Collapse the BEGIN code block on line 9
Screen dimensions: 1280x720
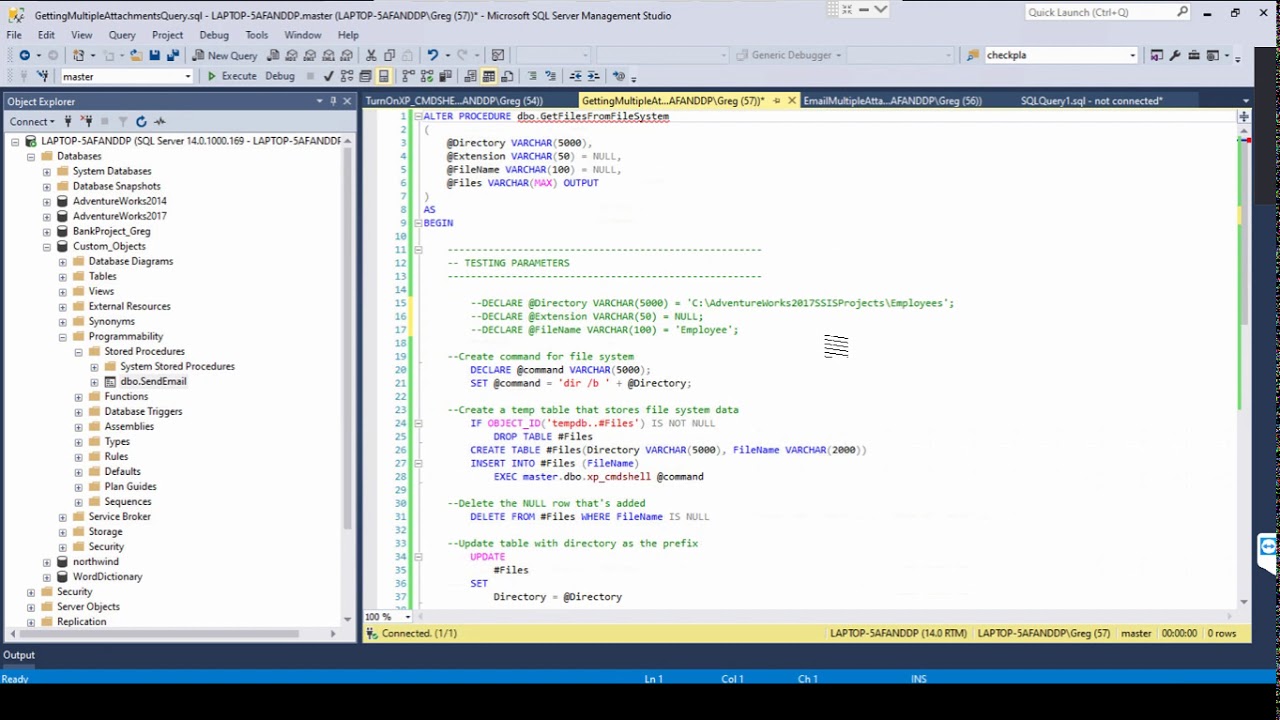click(418, 223)
